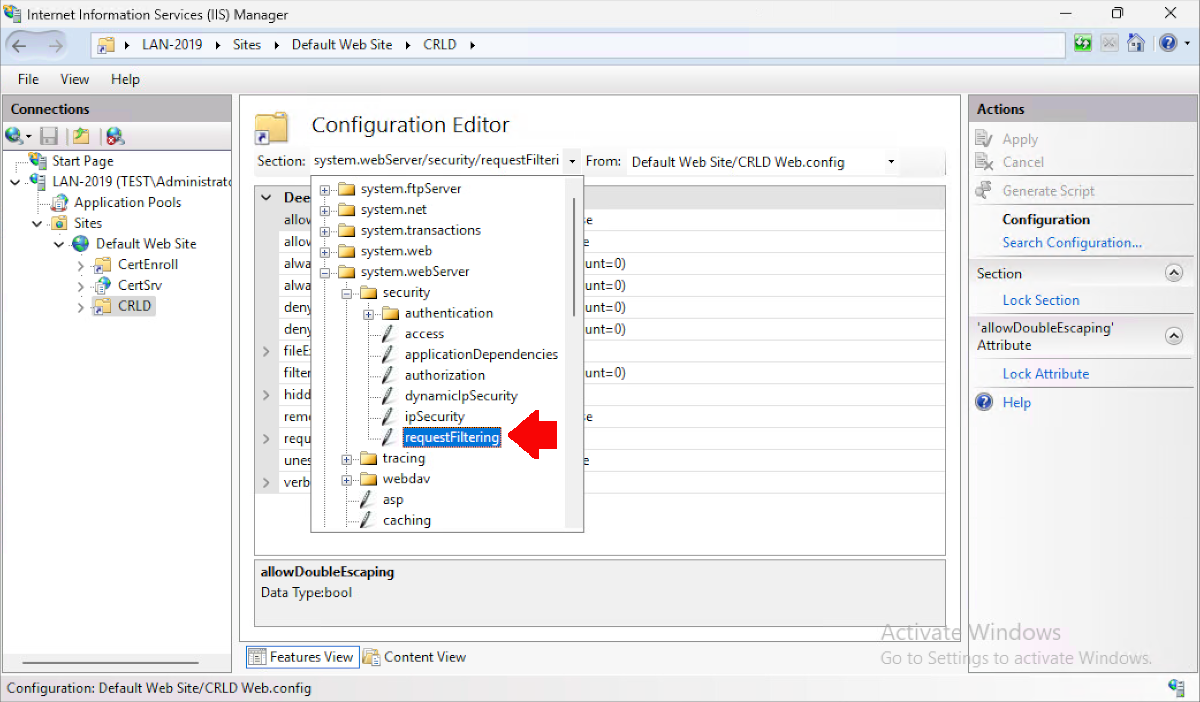Collapse the 'allowDoubleEscaping' Attribute group
This screenshot has height=702, width=1200.
tap(1174, 336)
